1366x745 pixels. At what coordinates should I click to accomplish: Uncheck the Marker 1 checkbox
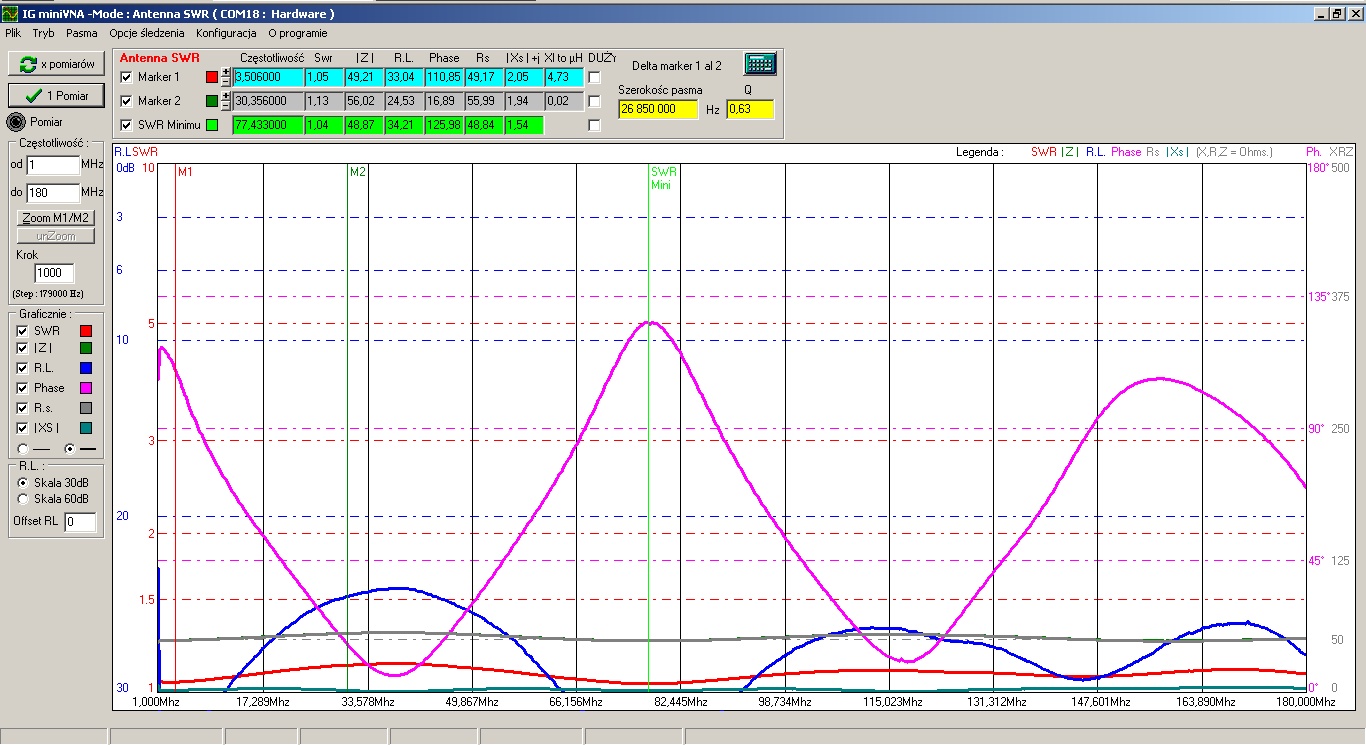pyautogui.click(x=126, y=77)
